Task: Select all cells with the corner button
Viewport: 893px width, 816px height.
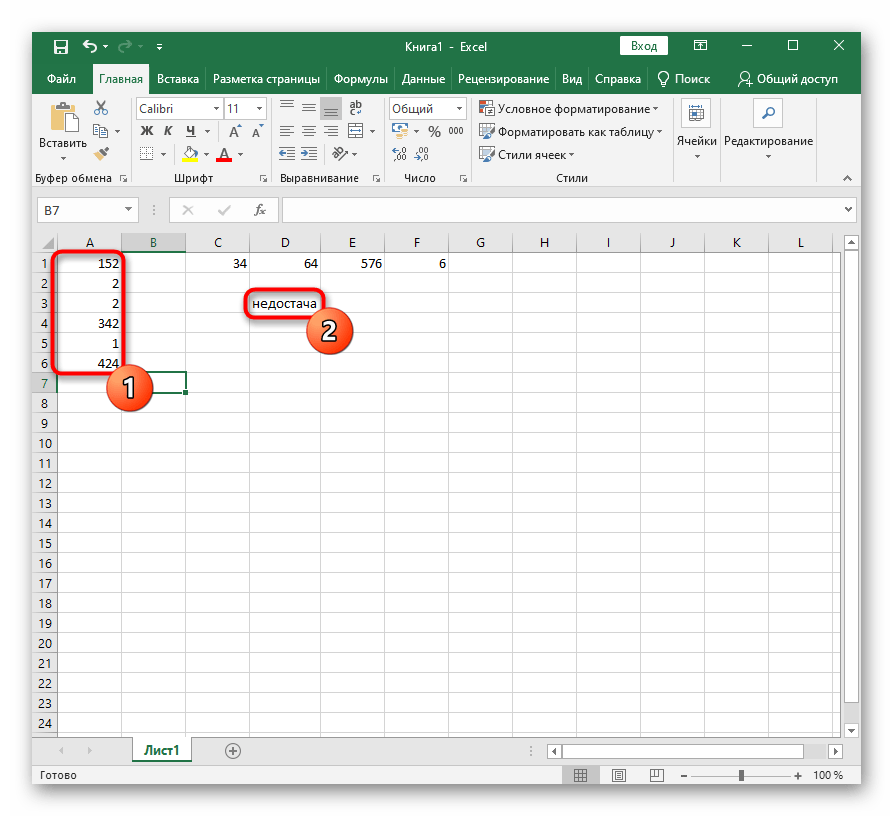Action: pyautogui.click(x=47, y=244)
